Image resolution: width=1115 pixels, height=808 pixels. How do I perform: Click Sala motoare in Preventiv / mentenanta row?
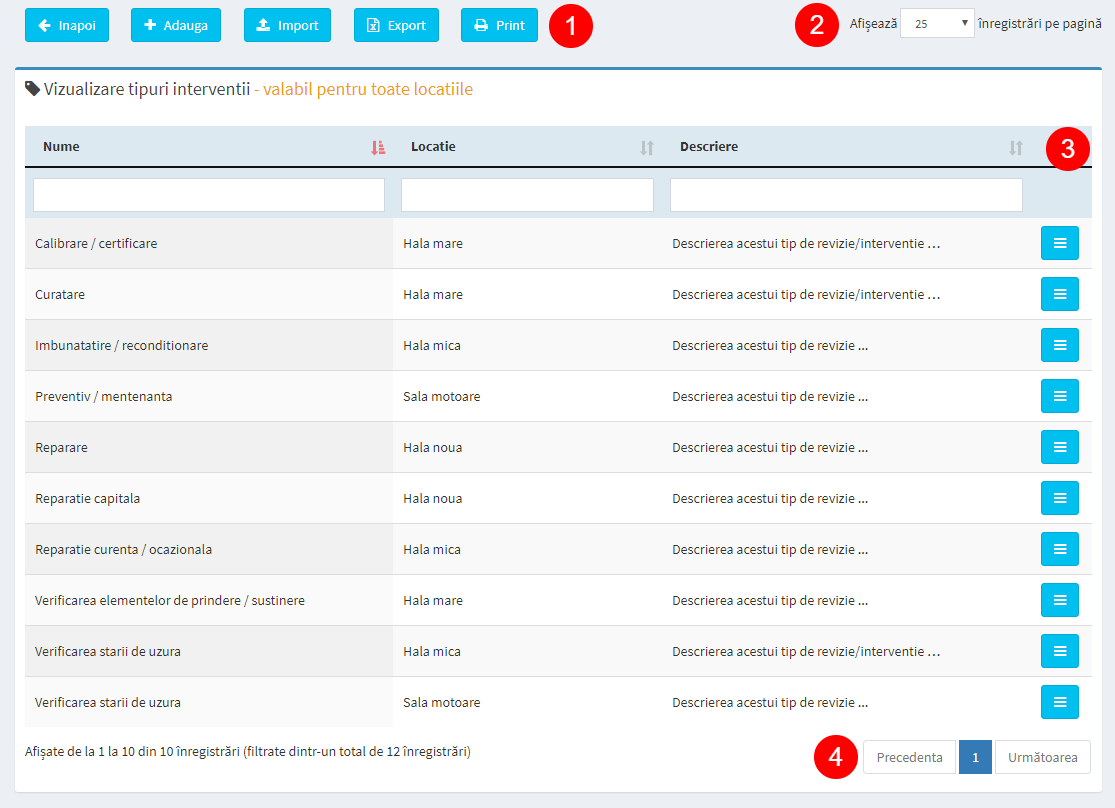point(442,396)
